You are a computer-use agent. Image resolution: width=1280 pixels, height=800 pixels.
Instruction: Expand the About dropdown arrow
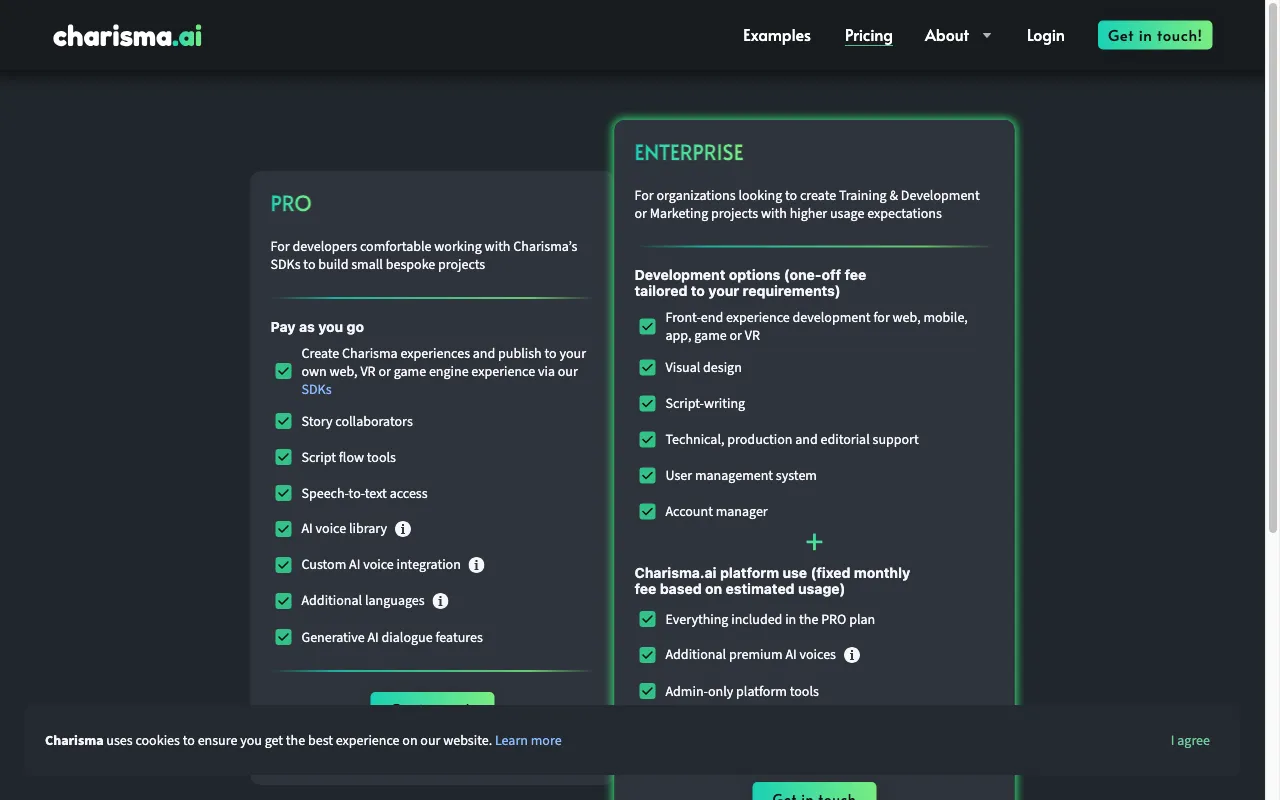[x=987, y=36]
